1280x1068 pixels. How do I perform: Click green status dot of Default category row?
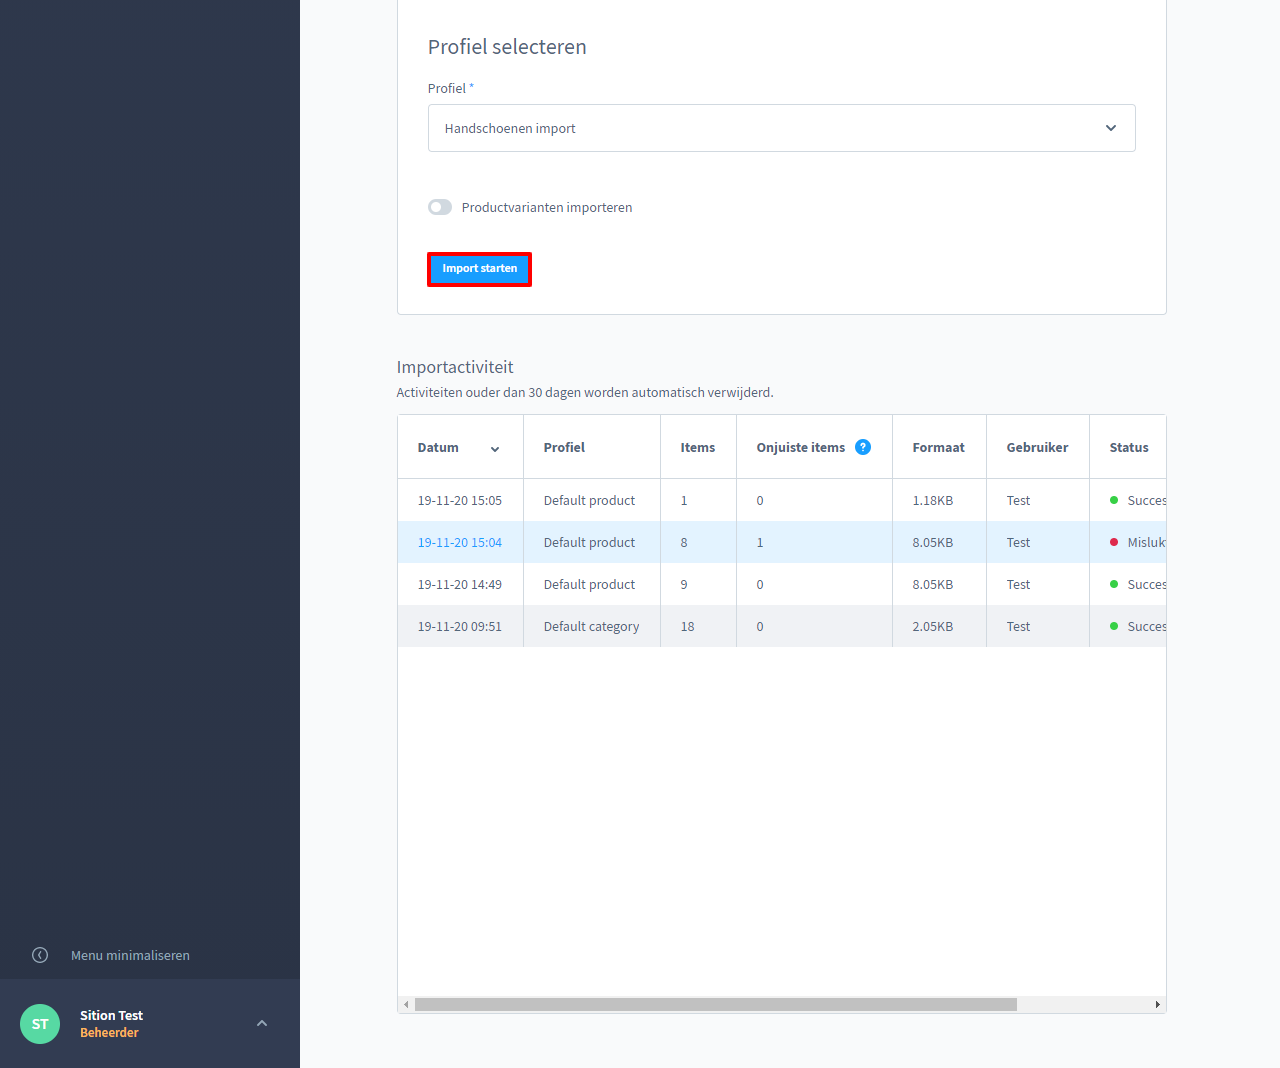pyautogui.click(x=1114, y=626)
